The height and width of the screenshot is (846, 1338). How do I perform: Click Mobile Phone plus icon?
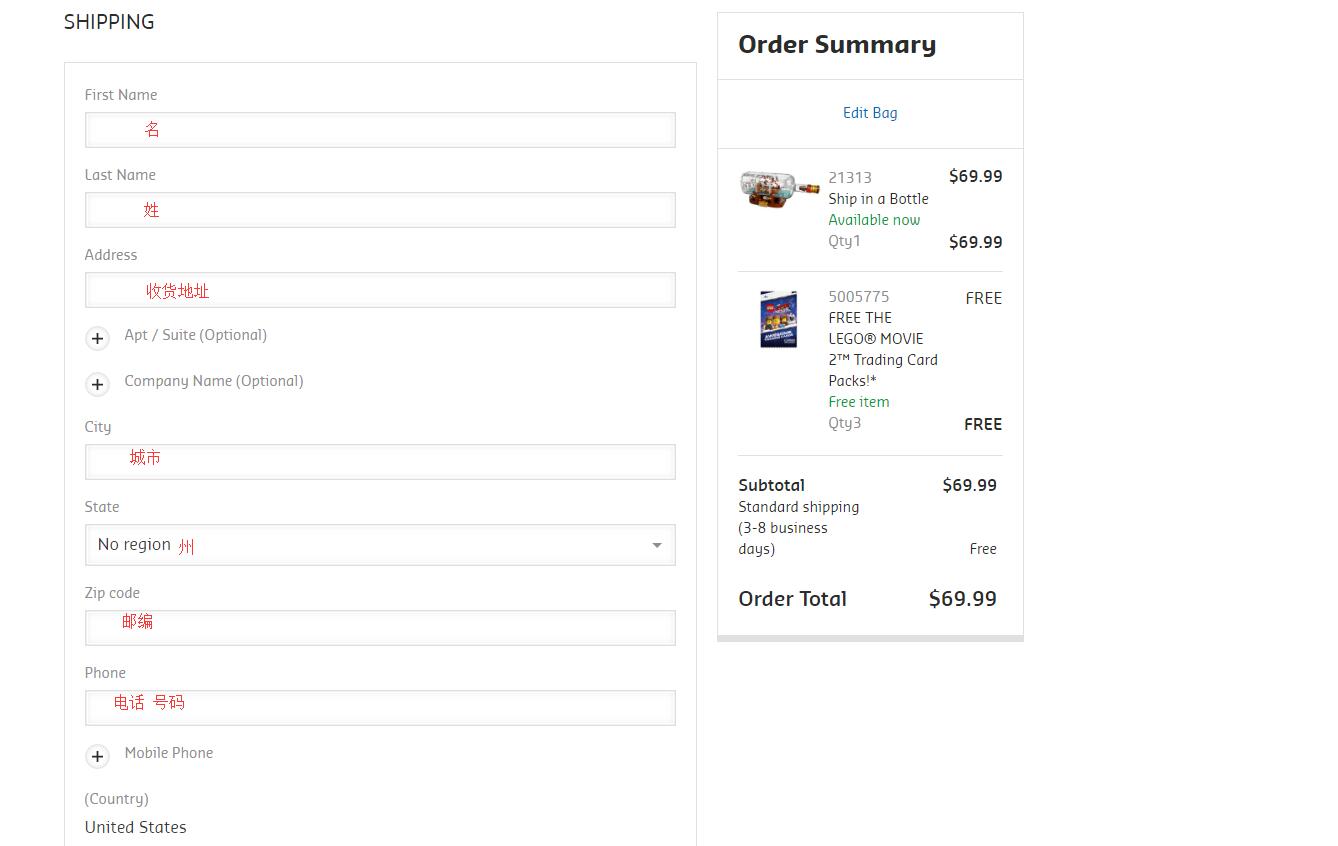click(97, 756)
